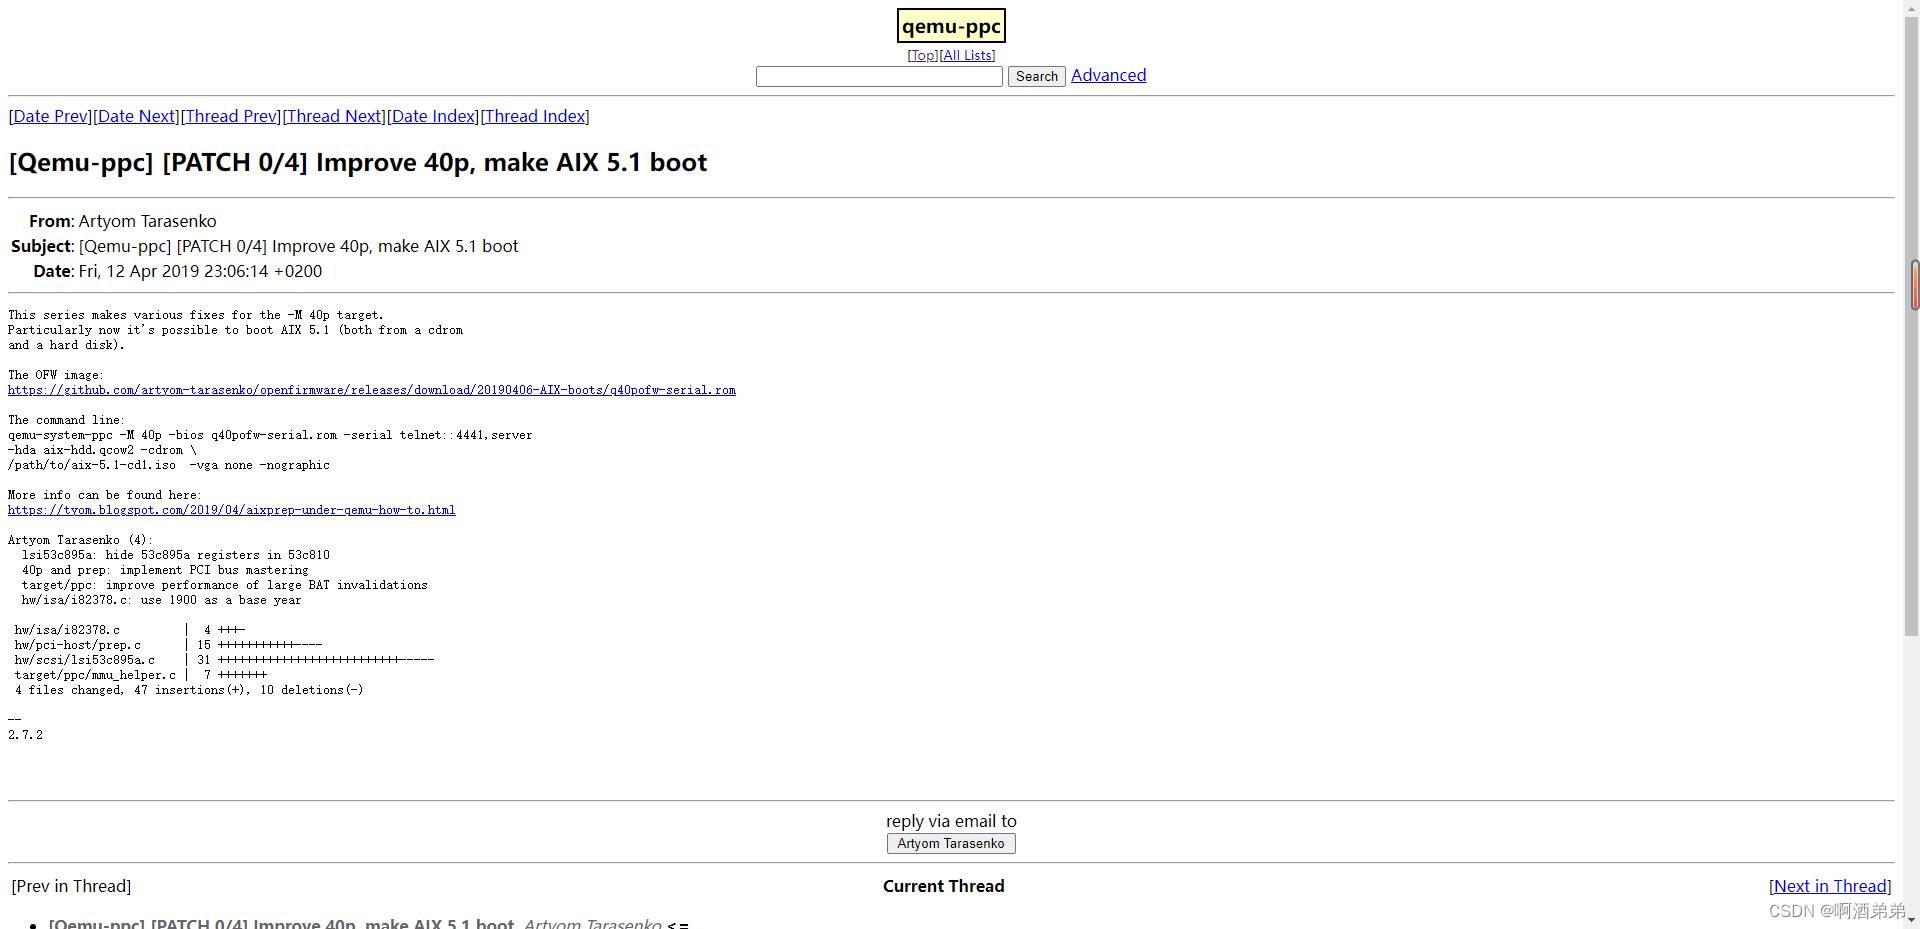This screenshot has height=929, width=1920.
Task: Go to Date Next message
Action: [x=136, y=117]
